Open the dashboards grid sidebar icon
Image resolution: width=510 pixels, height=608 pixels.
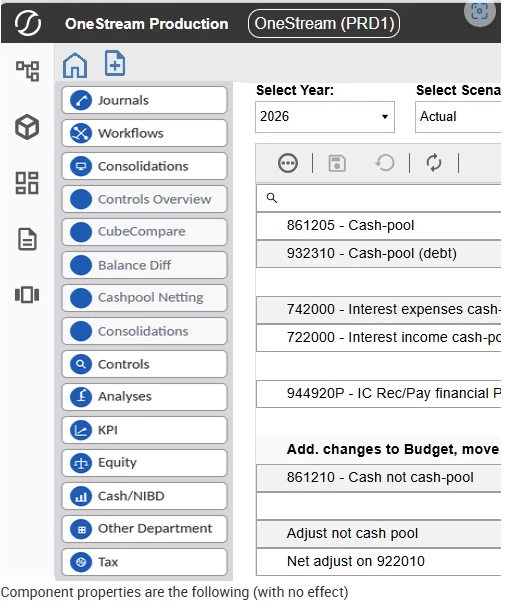(27, 183)
